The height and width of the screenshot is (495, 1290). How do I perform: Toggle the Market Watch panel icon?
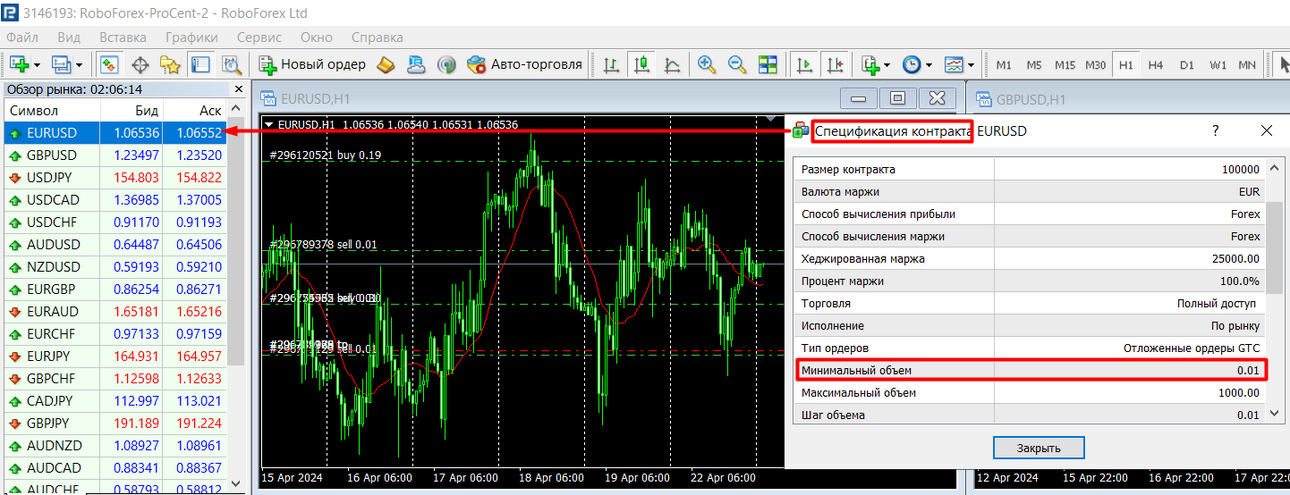[x=110, y=64]
